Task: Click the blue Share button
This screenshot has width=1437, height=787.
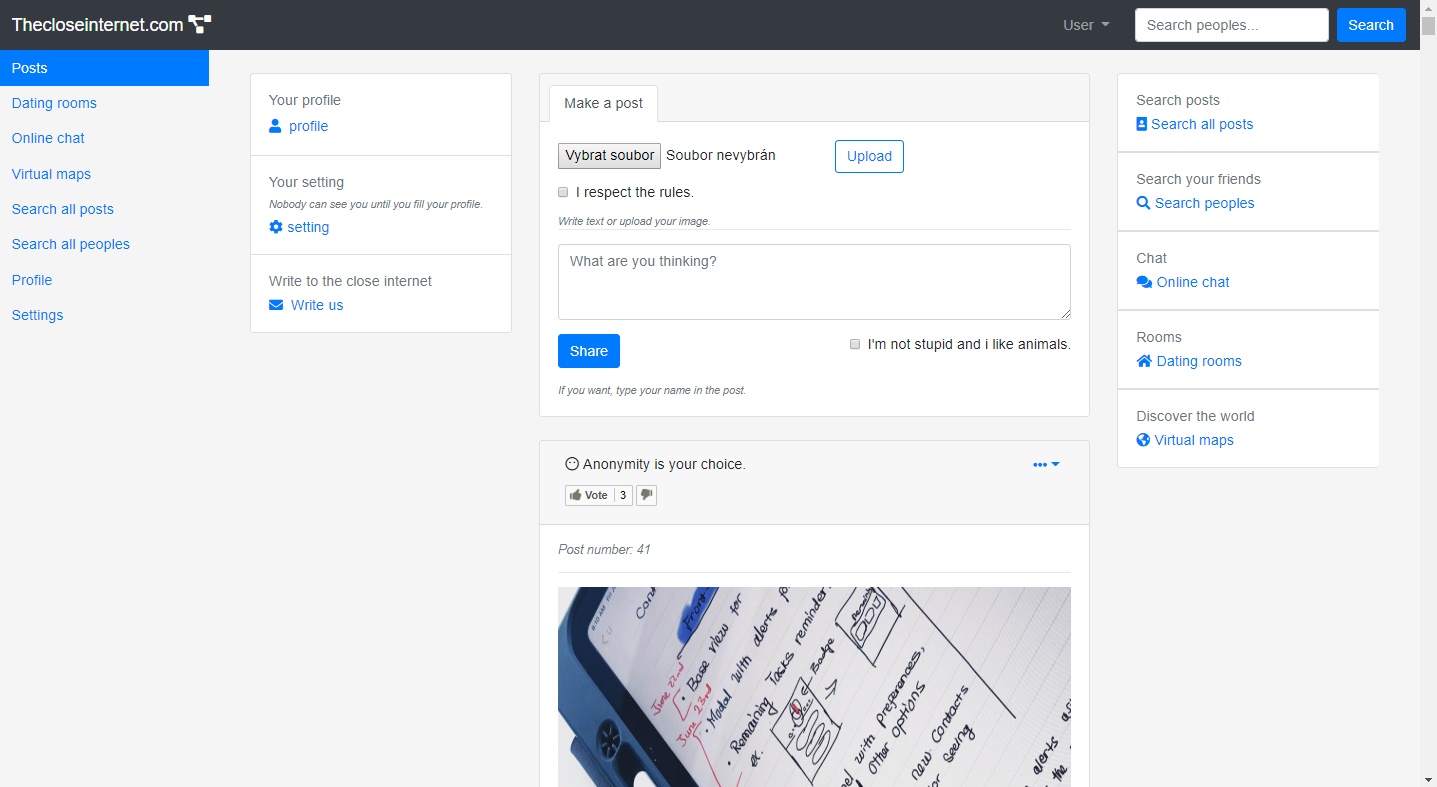Action: coord(589,351)
